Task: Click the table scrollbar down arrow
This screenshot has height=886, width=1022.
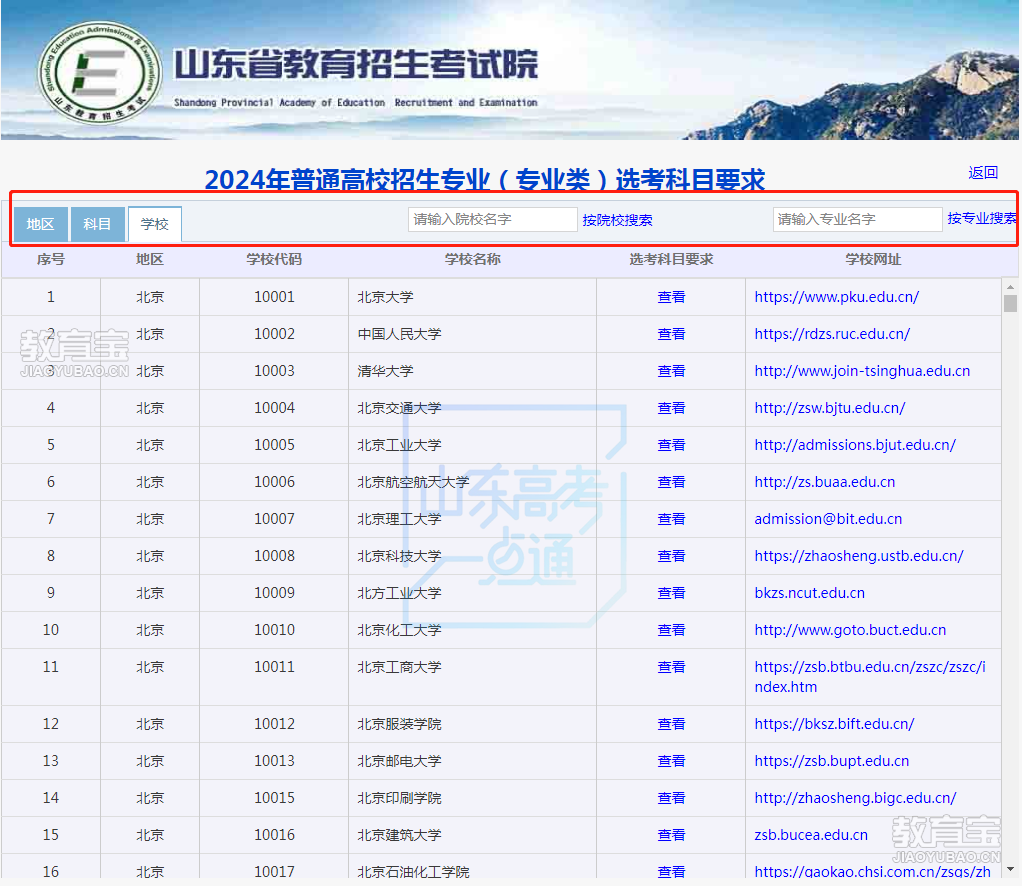Action: pyautogui.click(x=1010, y=869)
